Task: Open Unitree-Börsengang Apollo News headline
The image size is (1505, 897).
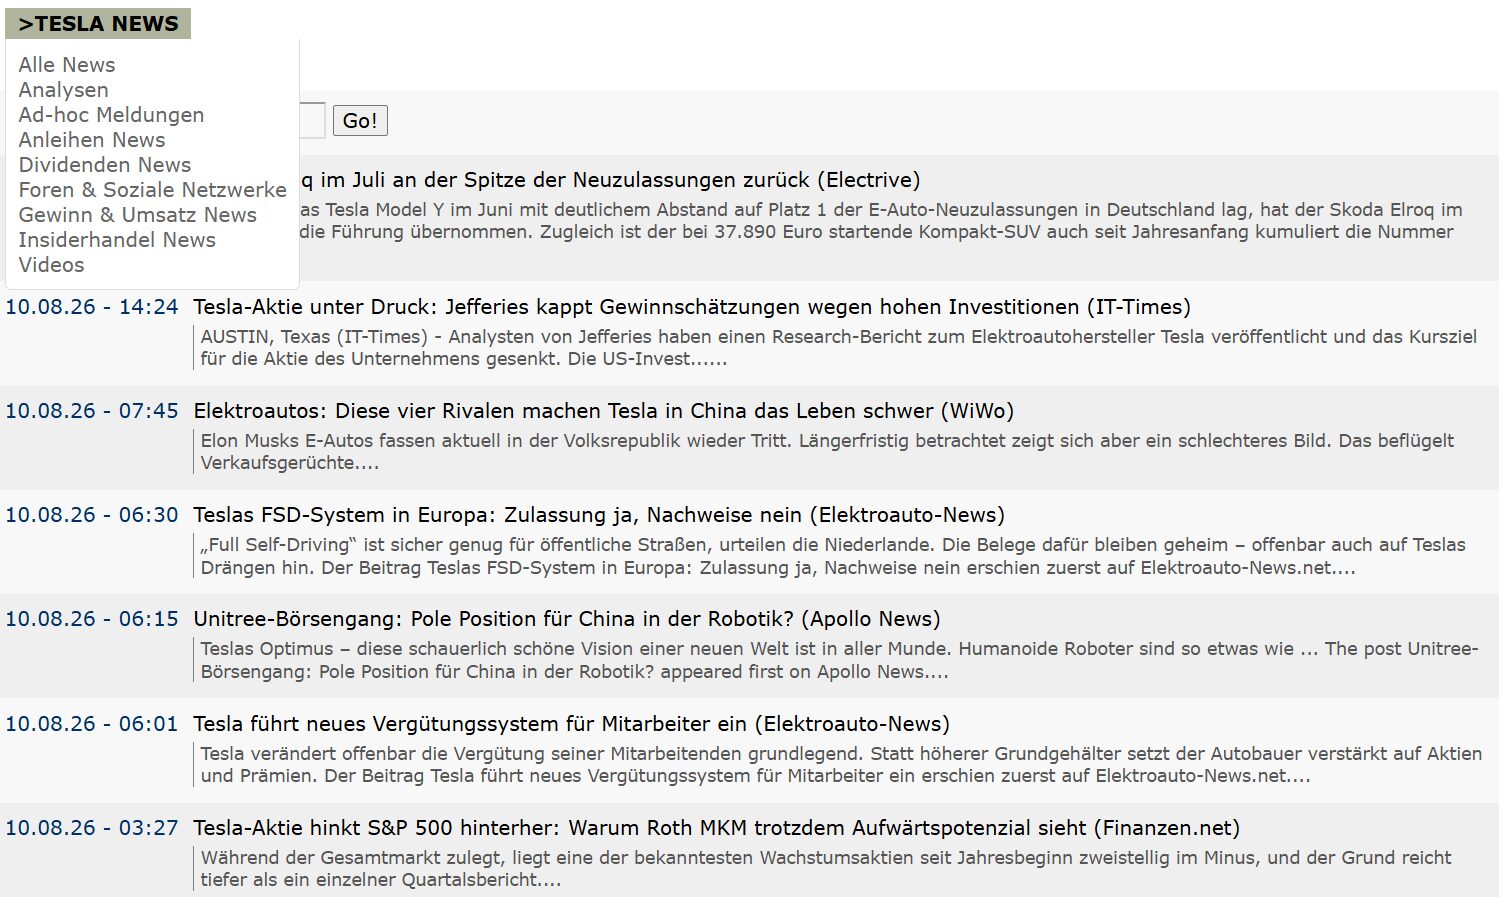Action: coord(567,619)
